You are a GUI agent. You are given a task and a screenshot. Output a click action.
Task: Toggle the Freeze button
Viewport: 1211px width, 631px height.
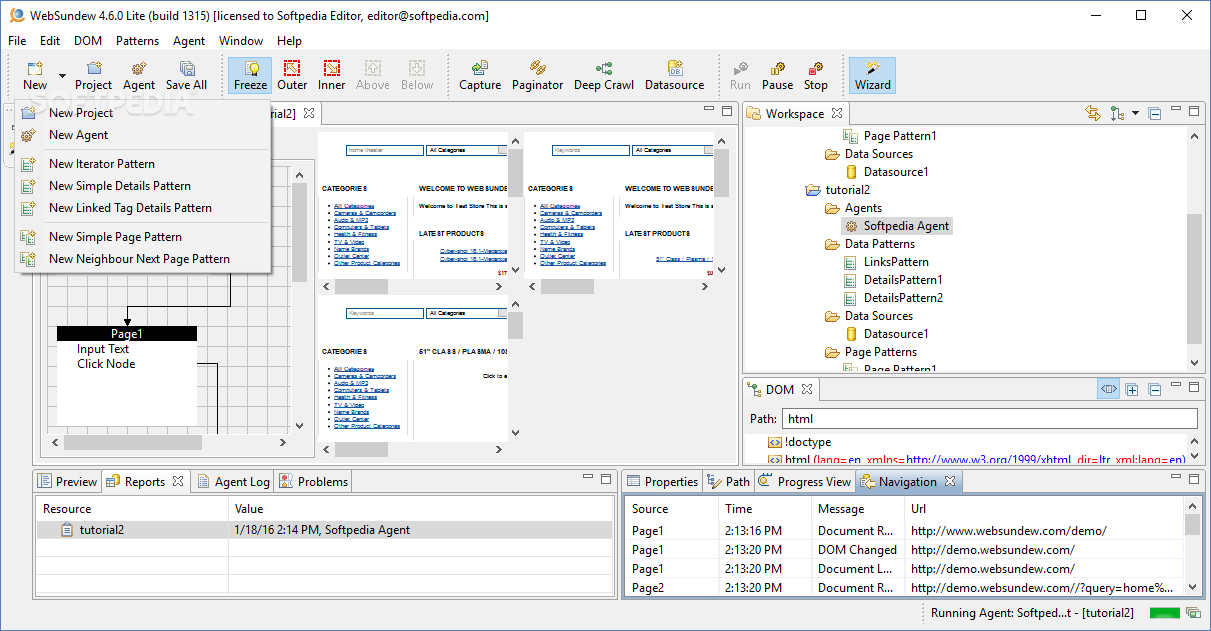click(250, 75)
